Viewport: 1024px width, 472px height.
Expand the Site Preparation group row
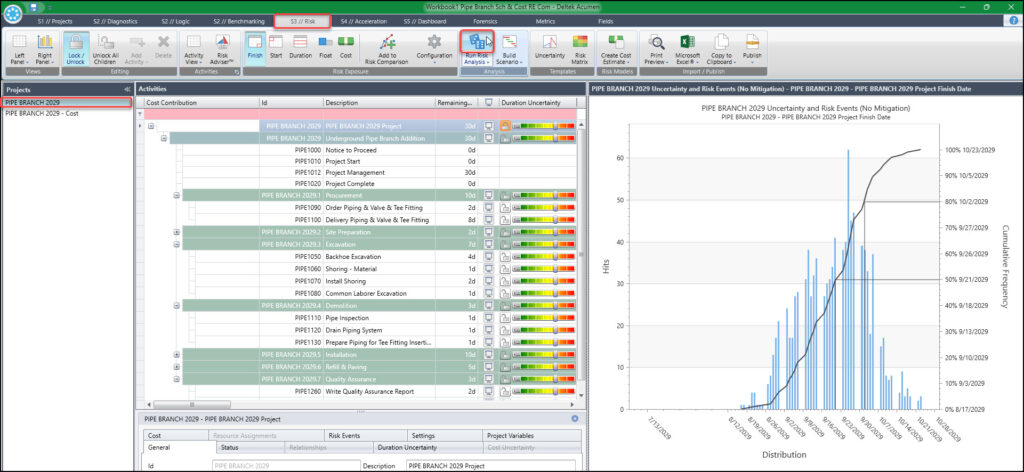pos(176,232)
